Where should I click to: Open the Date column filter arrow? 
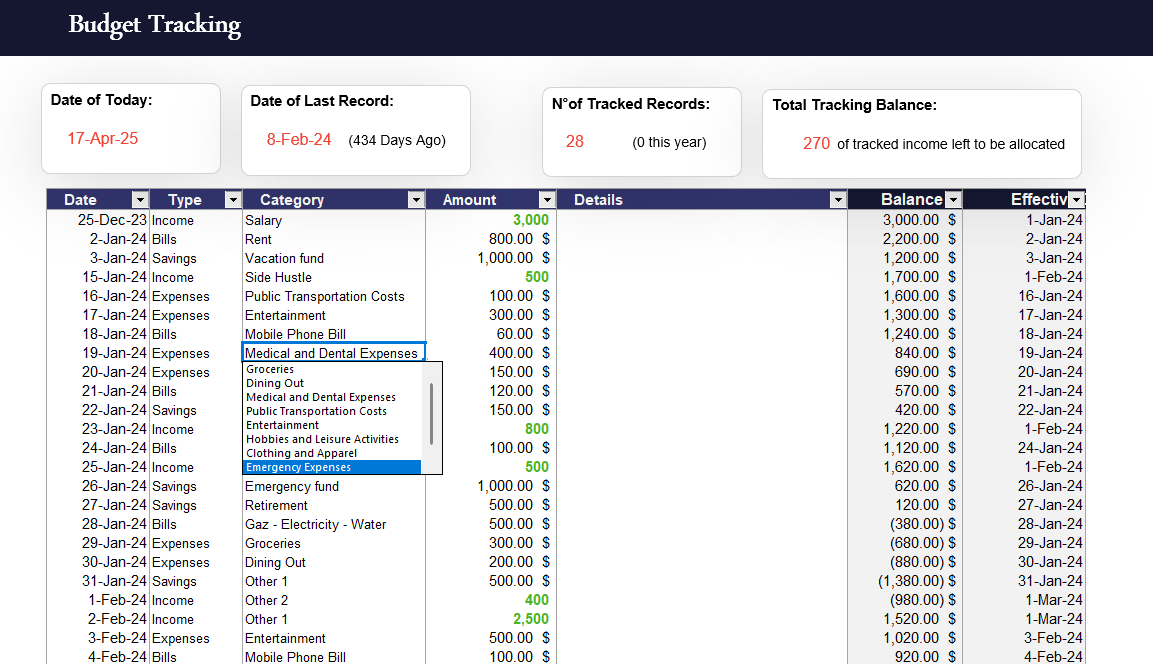(140, 200)
